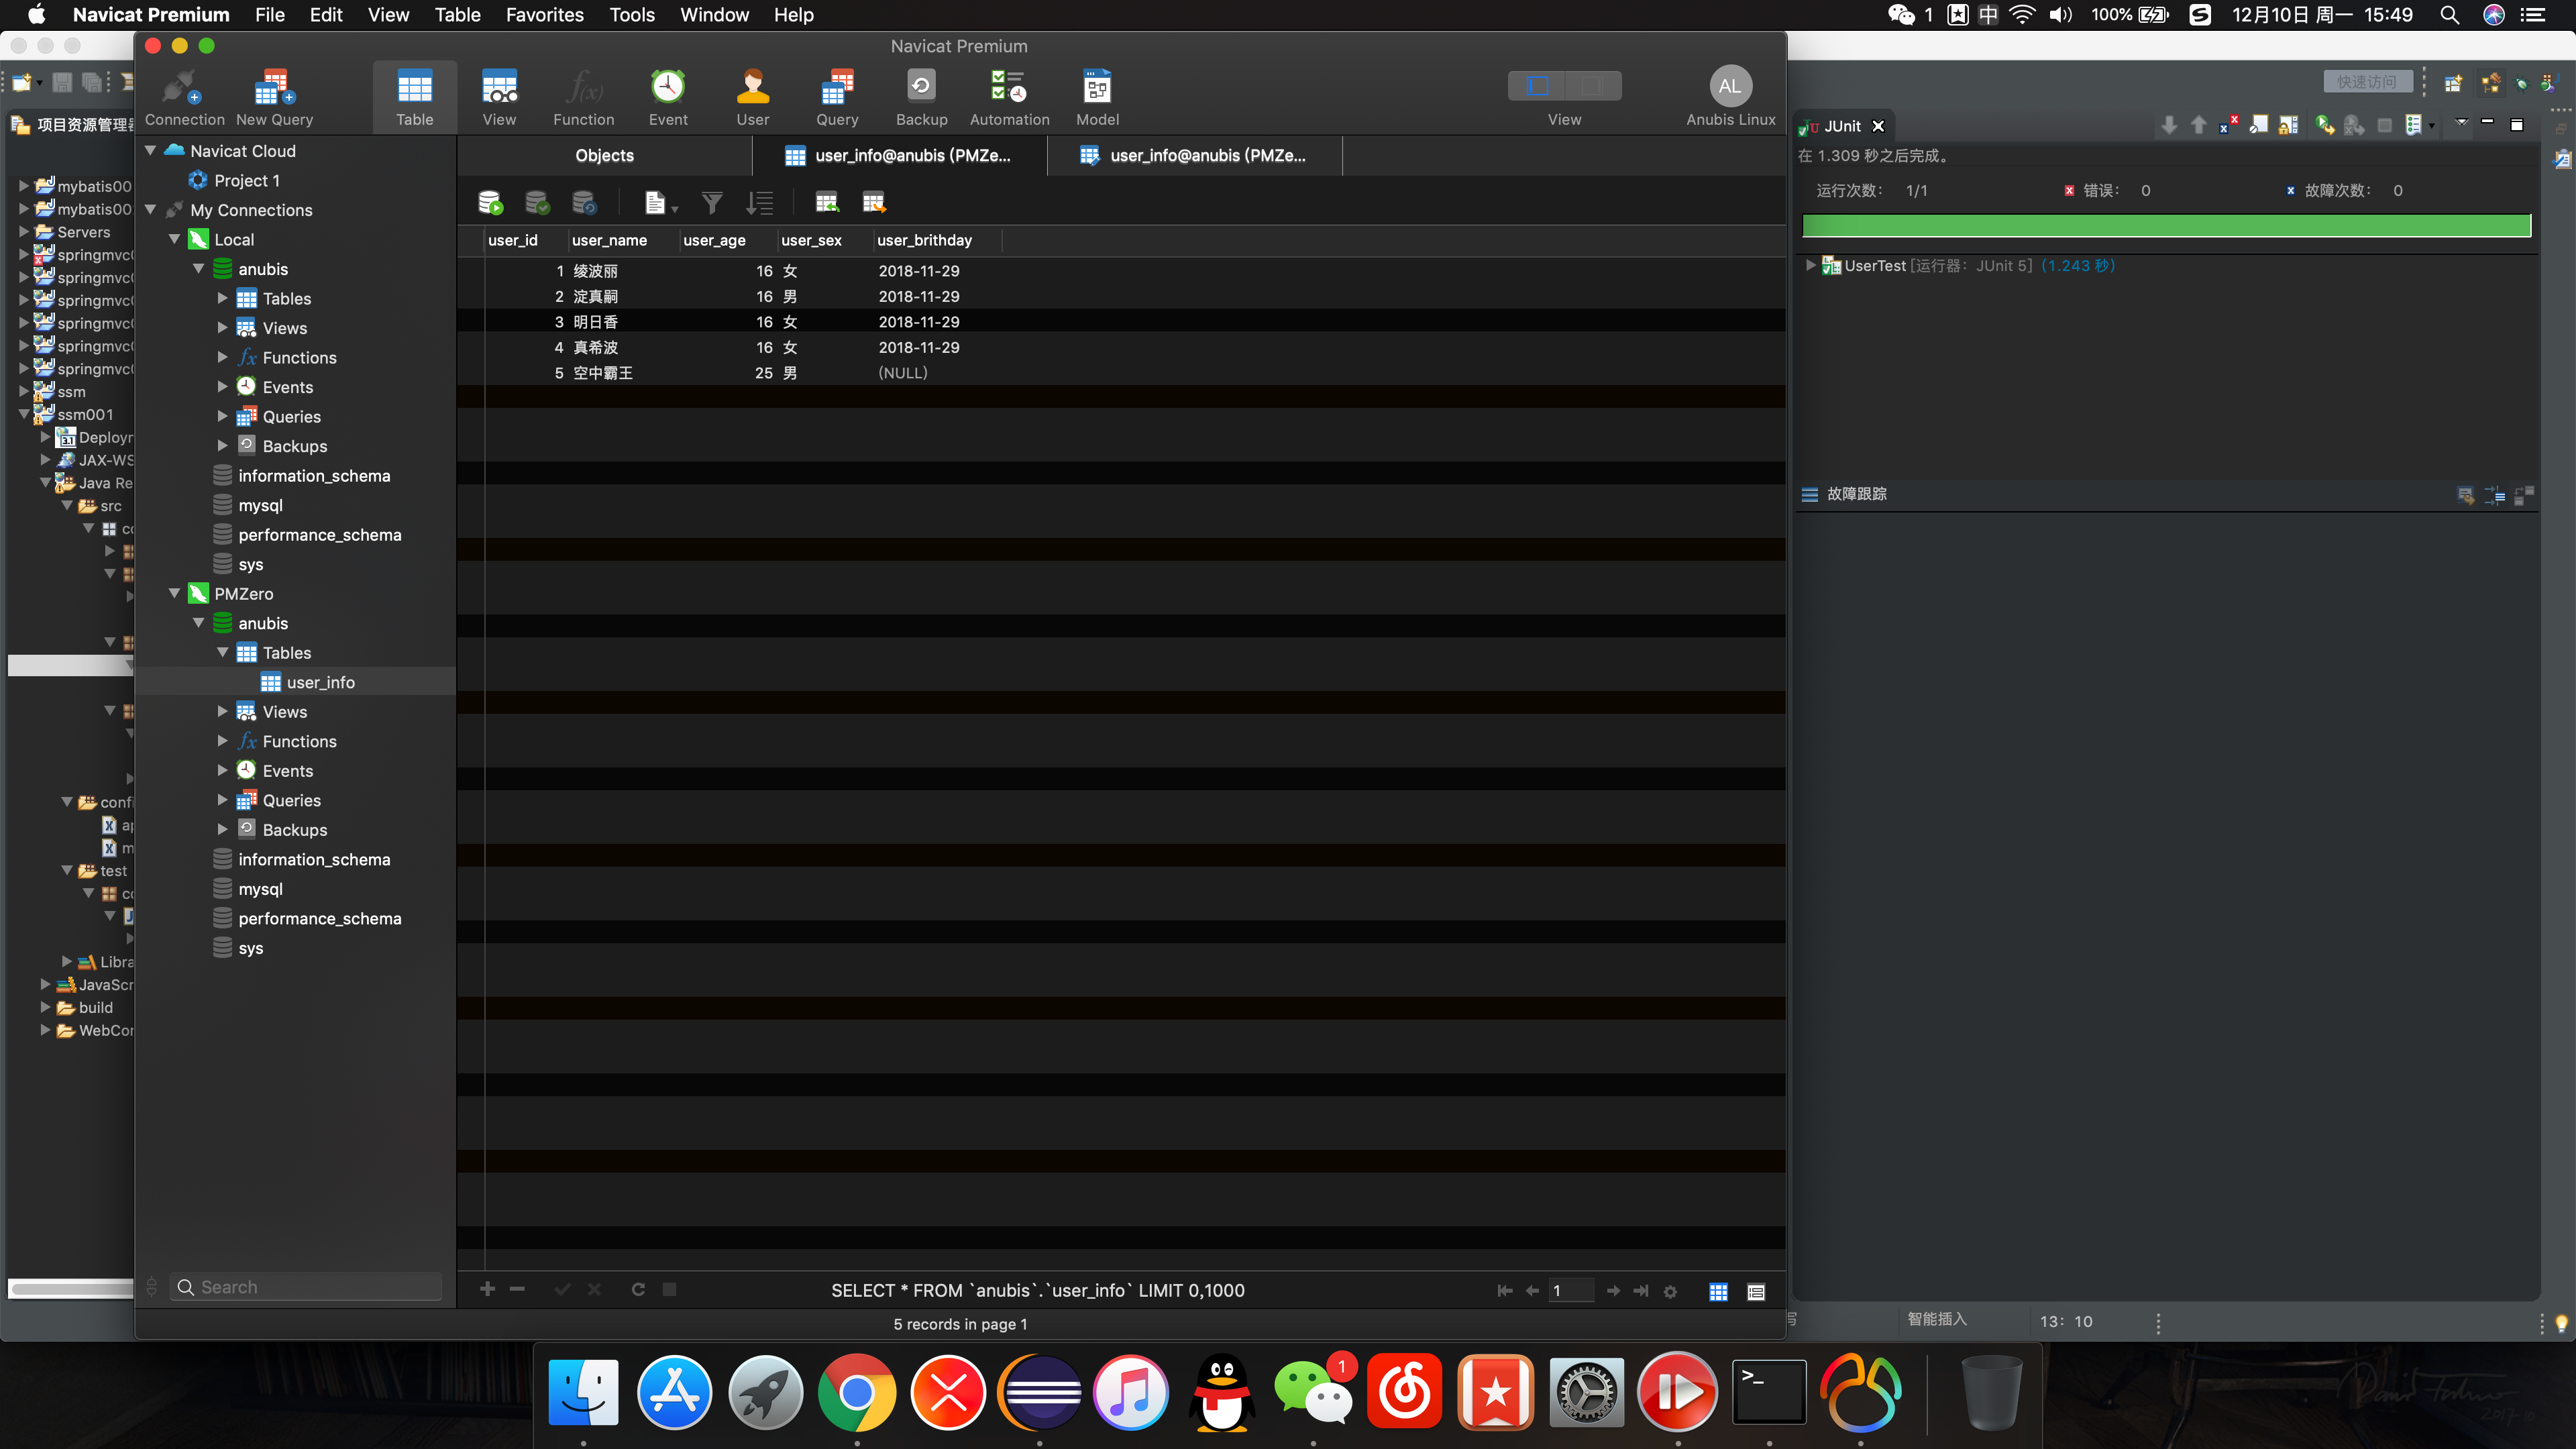2576x1449 pixels.
Task: Click the sort rows icon
Action: [759, 203]
